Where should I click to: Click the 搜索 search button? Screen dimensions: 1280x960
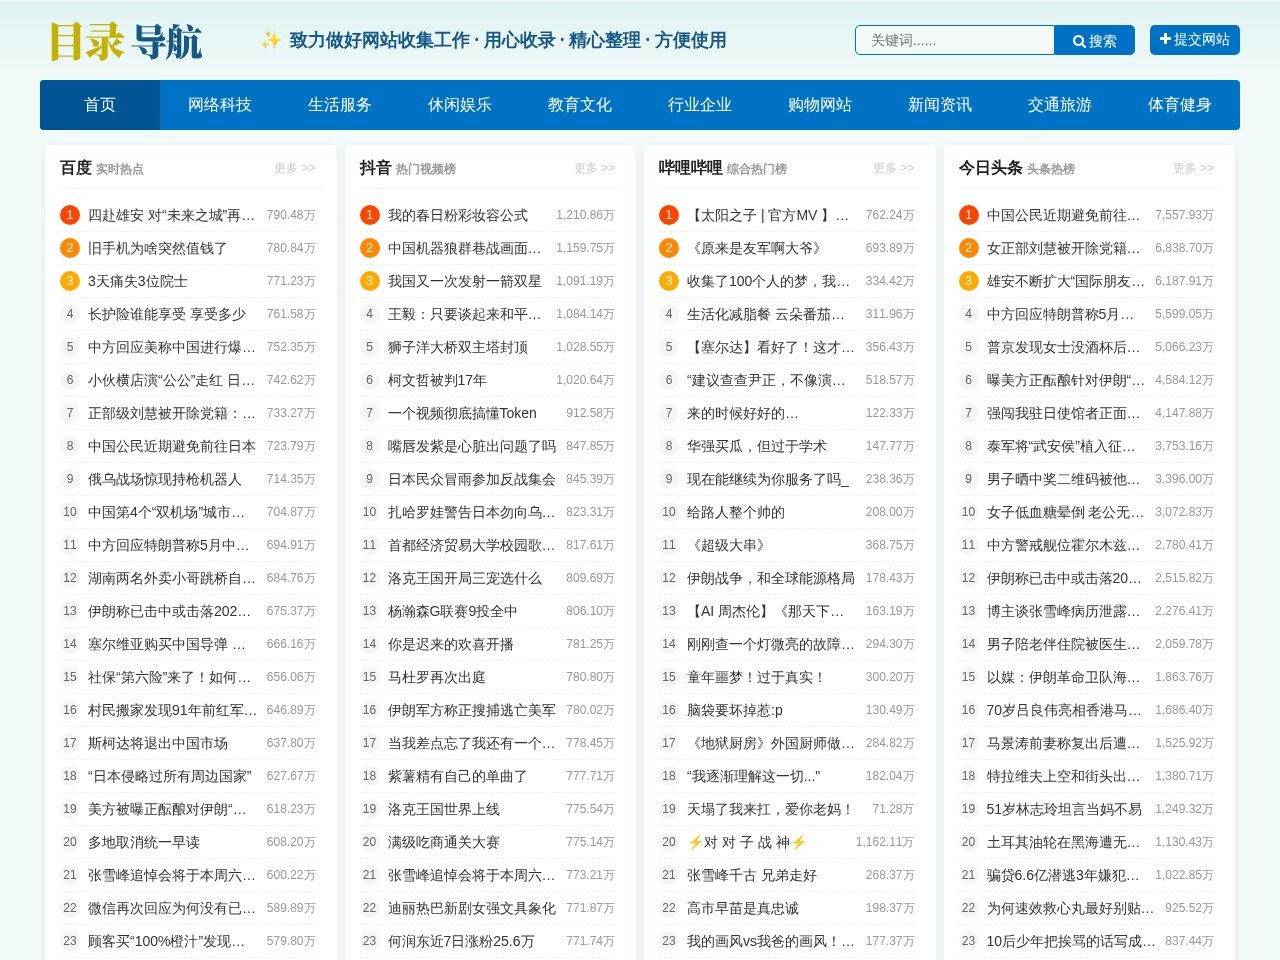[x=1094, y=41]
